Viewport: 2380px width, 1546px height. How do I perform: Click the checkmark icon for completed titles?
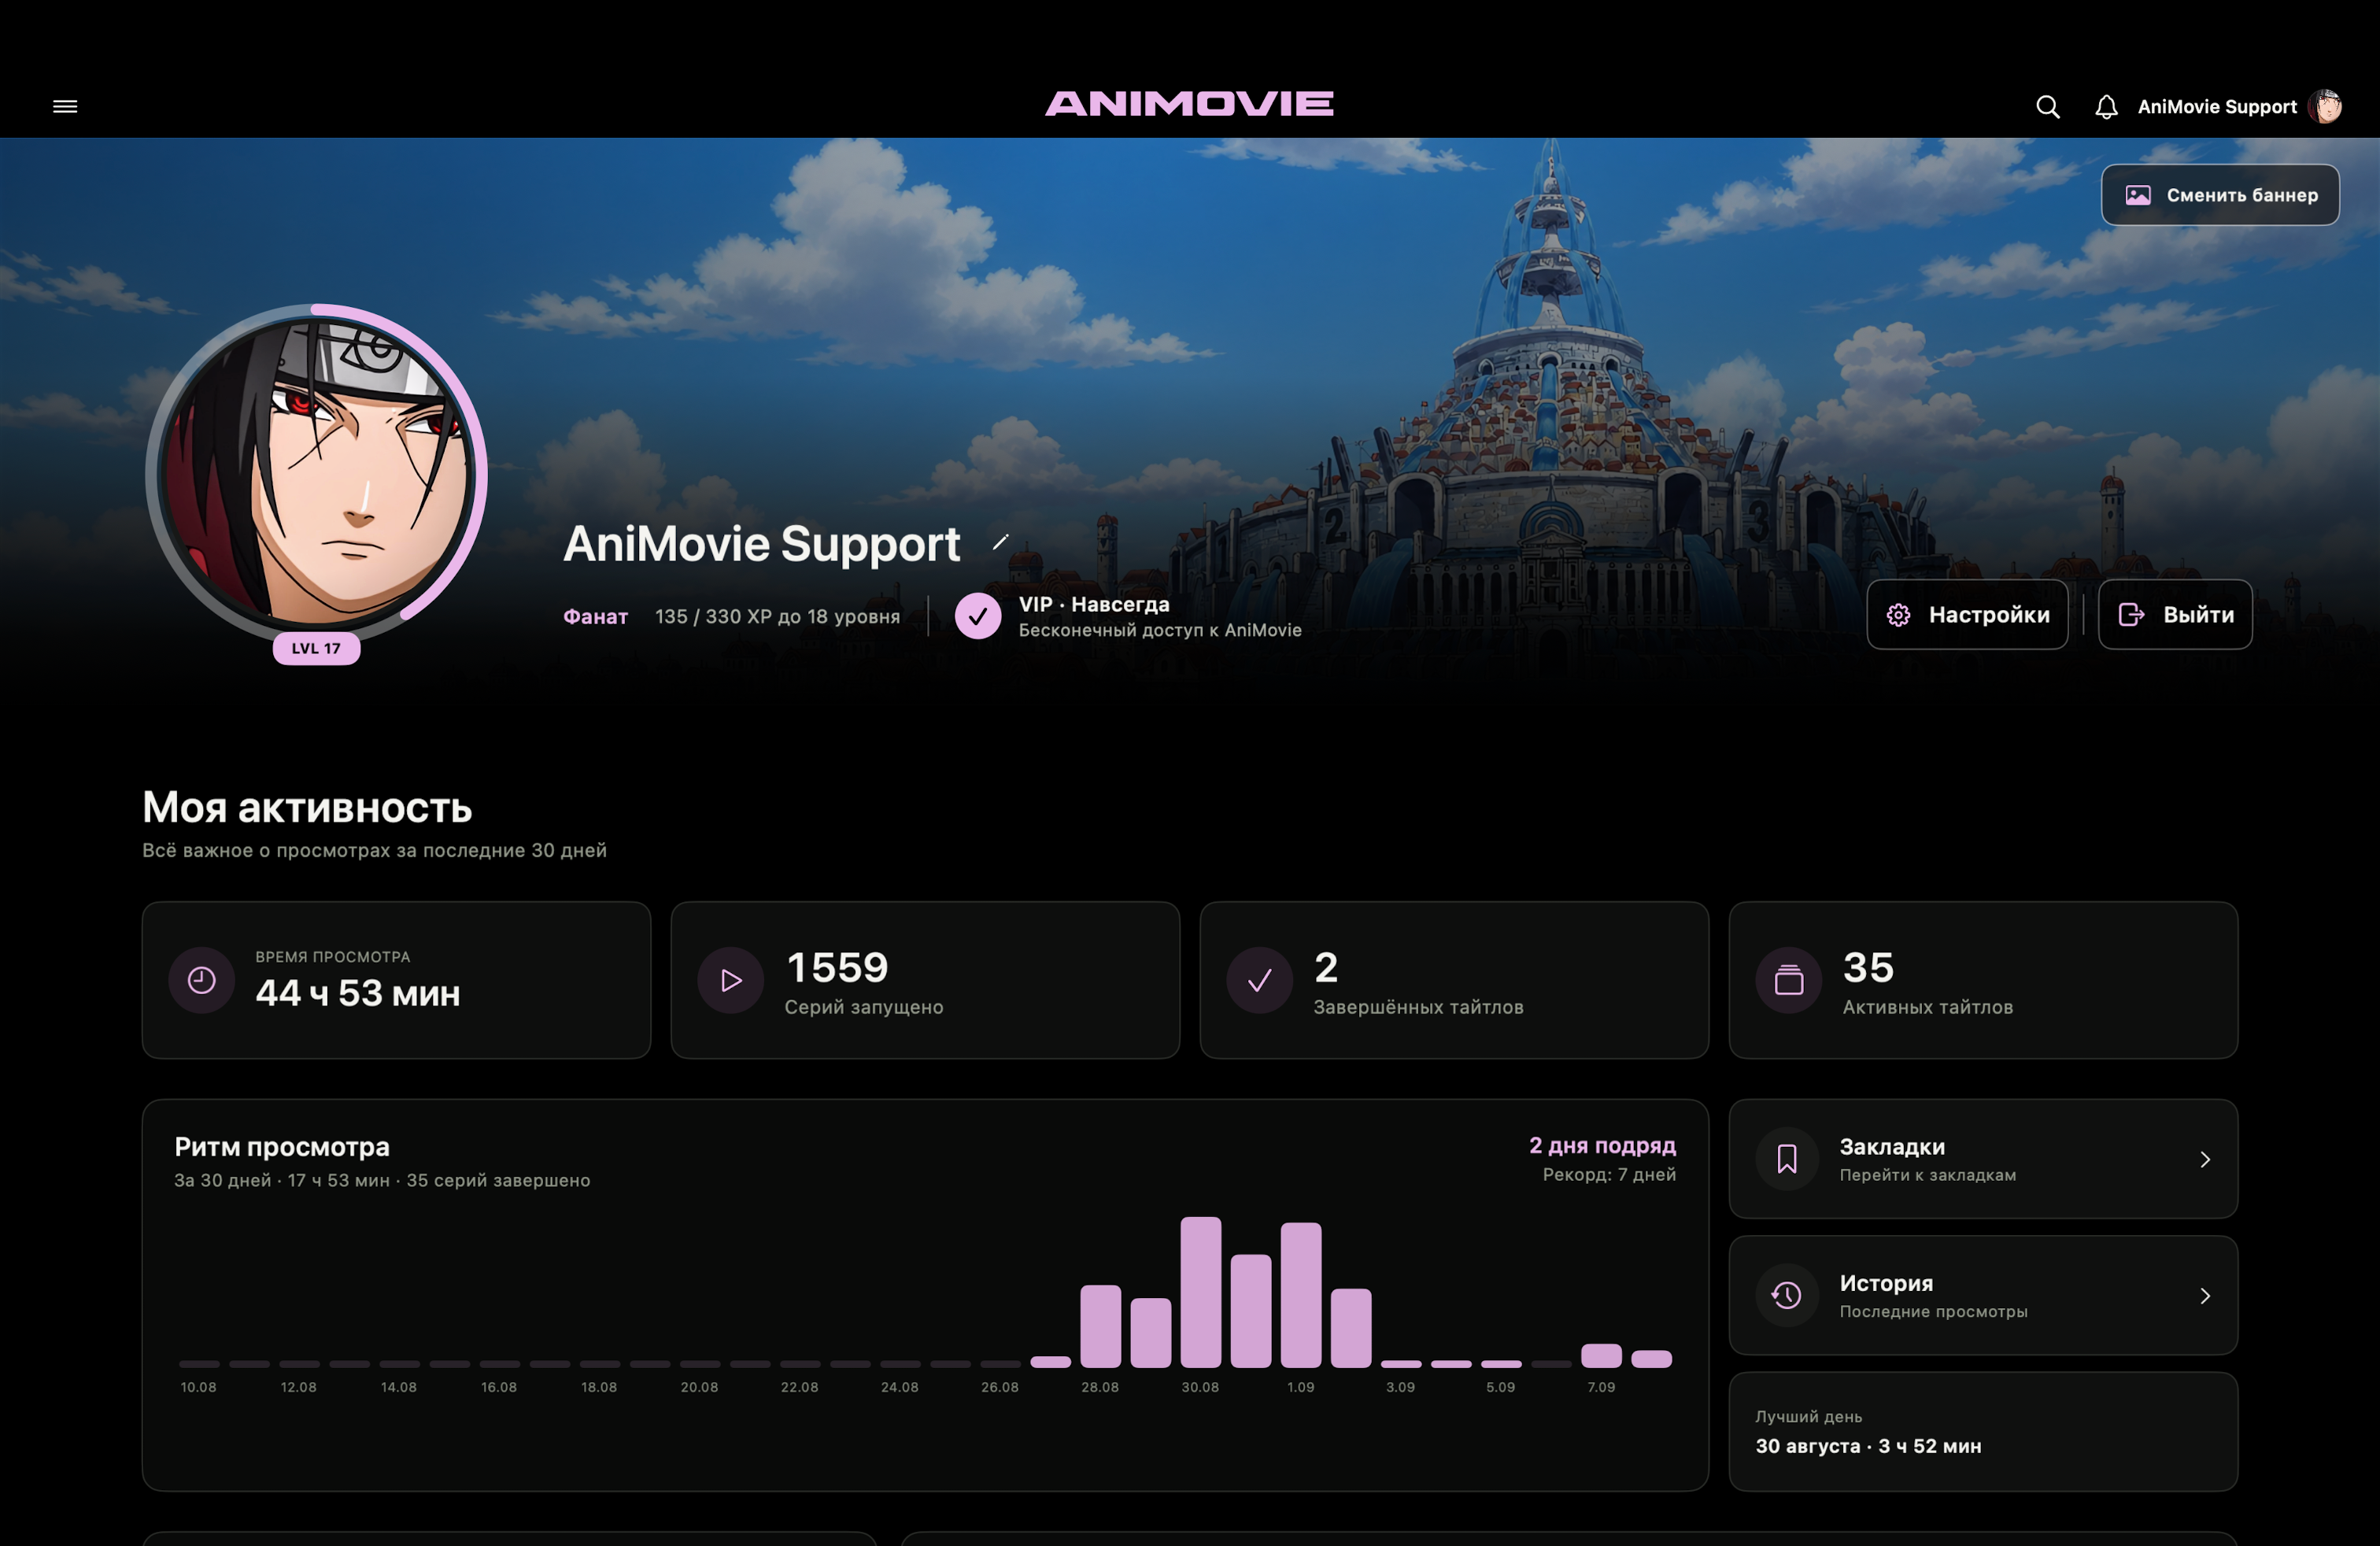point(1259,980)
